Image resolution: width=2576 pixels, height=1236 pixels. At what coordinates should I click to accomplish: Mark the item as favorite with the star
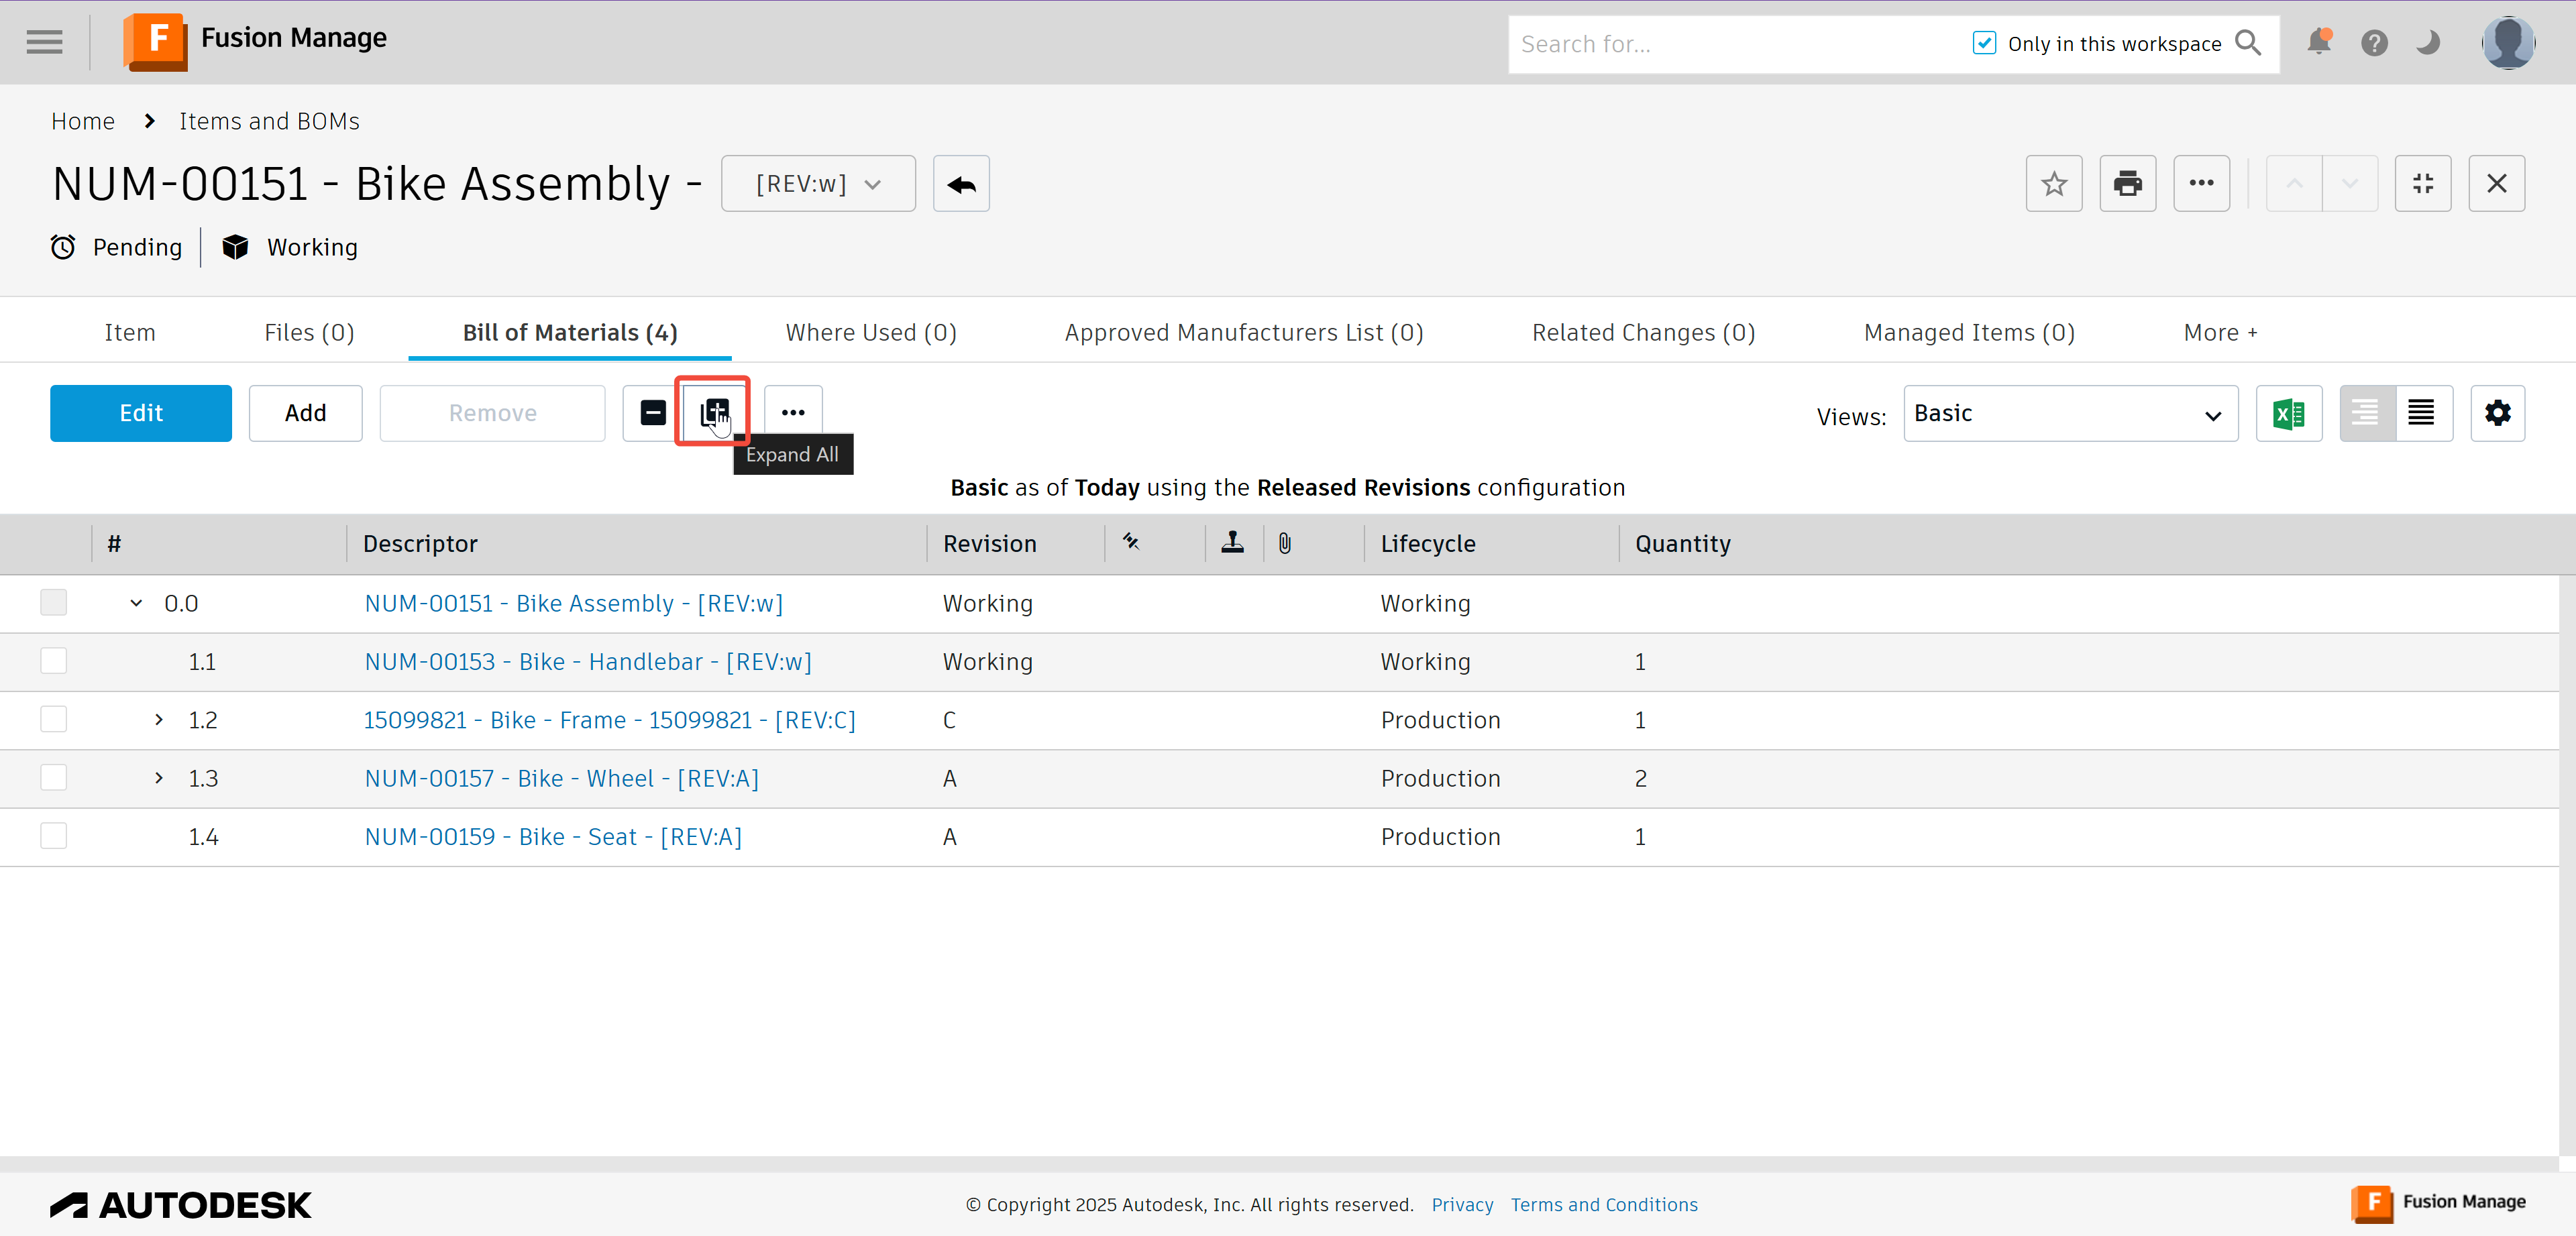click(2054, 183)
